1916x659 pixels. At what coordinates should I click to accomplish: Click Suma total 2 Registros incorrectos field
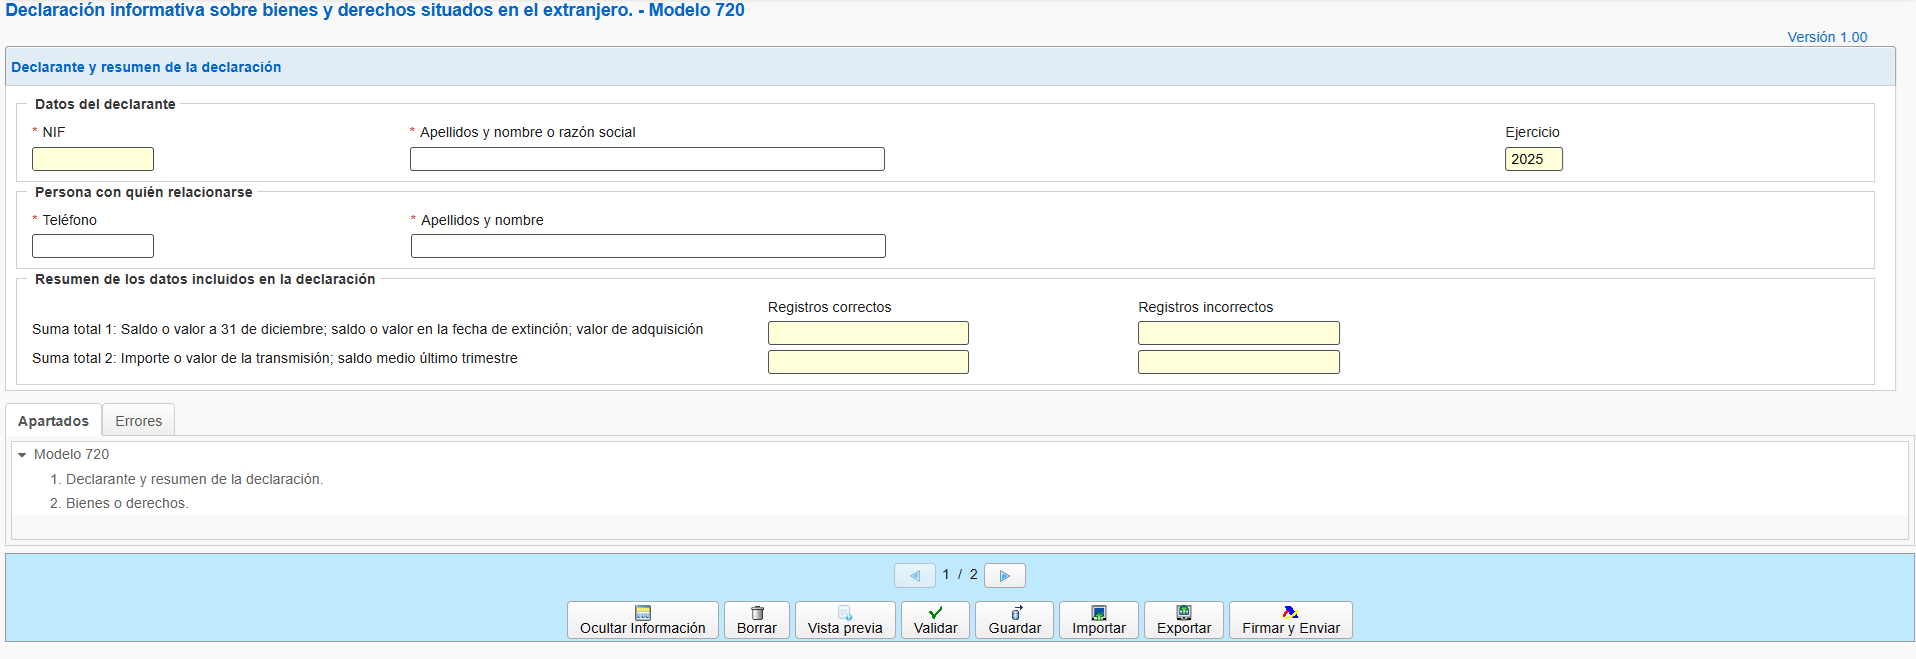[x=1238, y=362]
